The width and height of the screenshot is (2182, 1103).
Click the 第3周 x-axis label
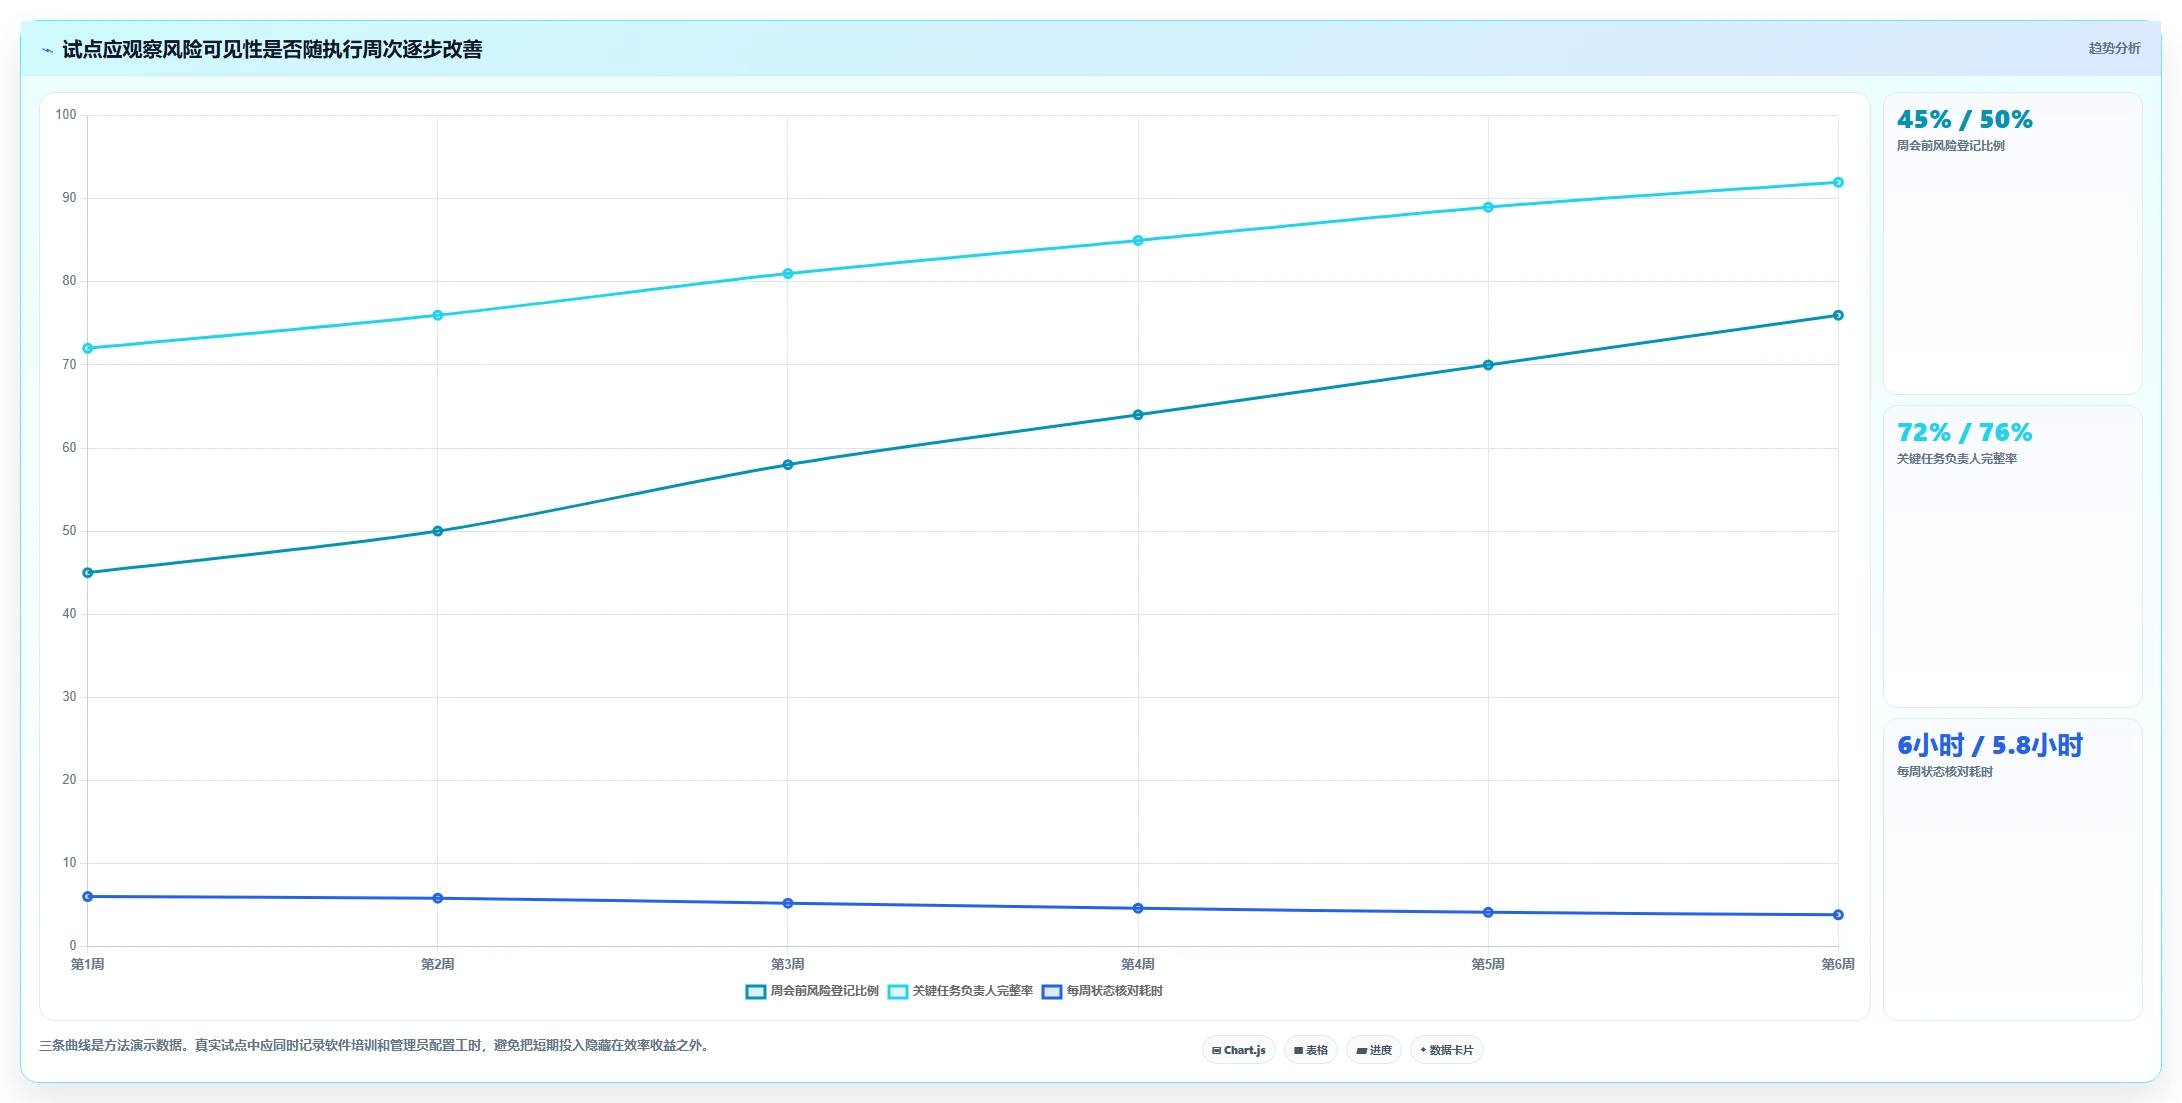pos(788,964)
